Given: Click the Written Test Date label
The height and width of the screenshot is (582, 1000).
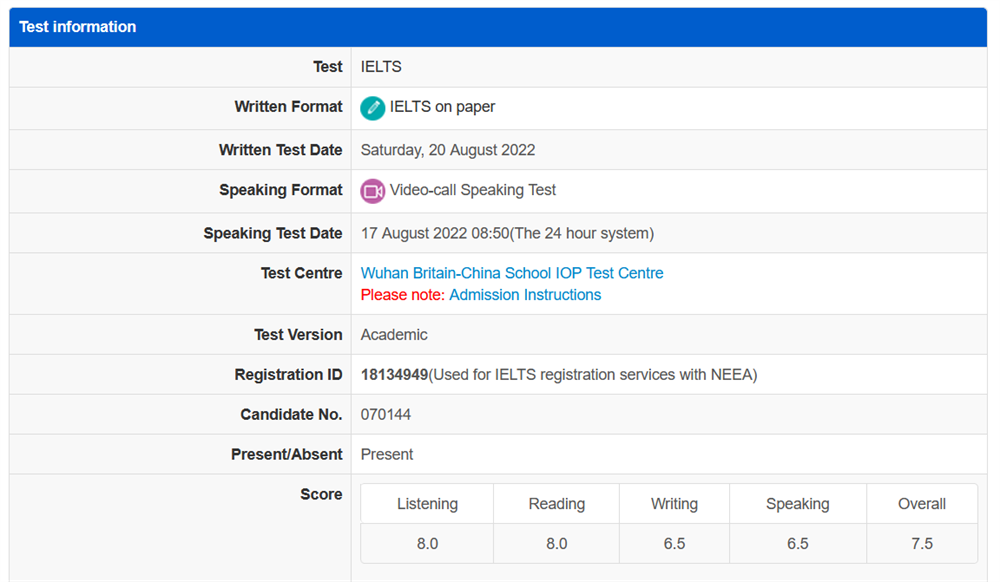Looking at the screenshot, I should (x=281, y=150).
